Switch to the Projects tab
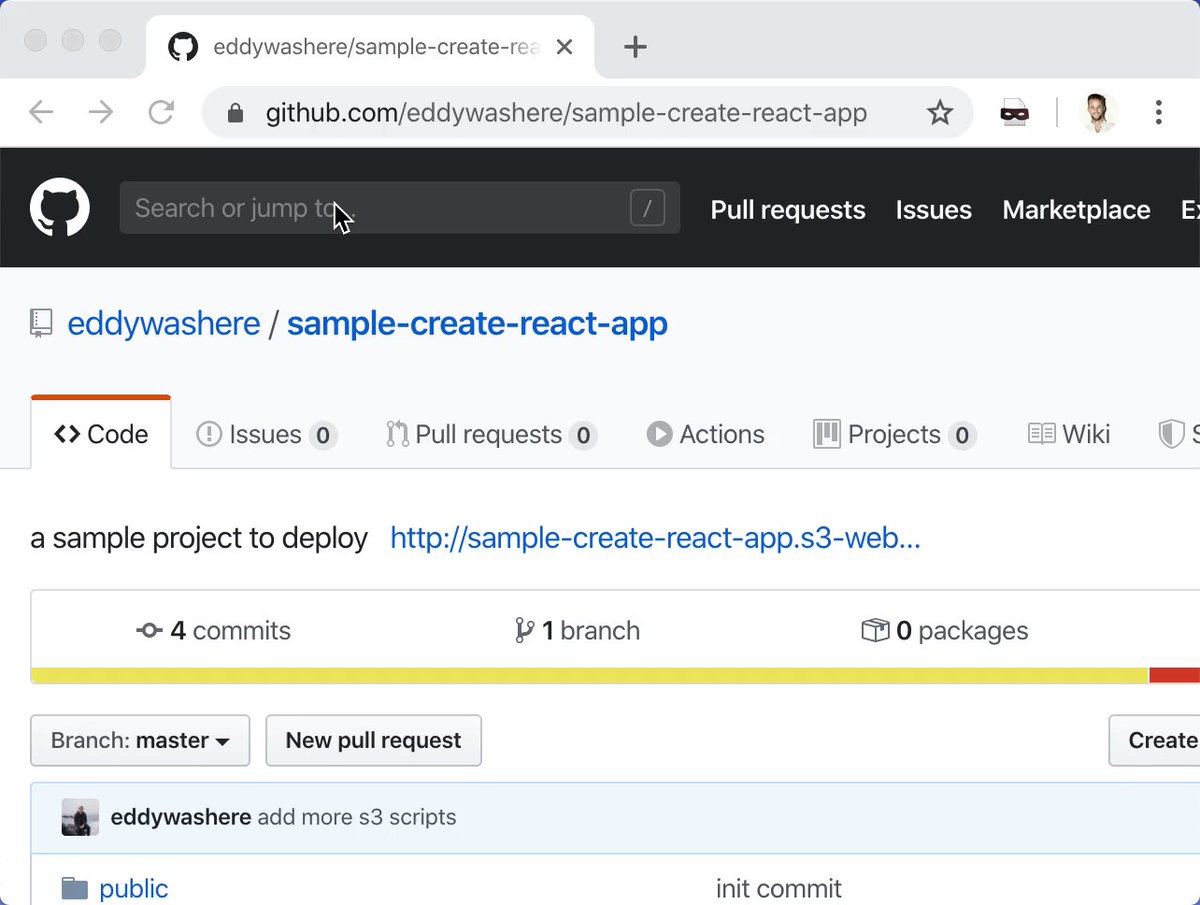This screenshot has width=1200, height=905. click(895, 434)
